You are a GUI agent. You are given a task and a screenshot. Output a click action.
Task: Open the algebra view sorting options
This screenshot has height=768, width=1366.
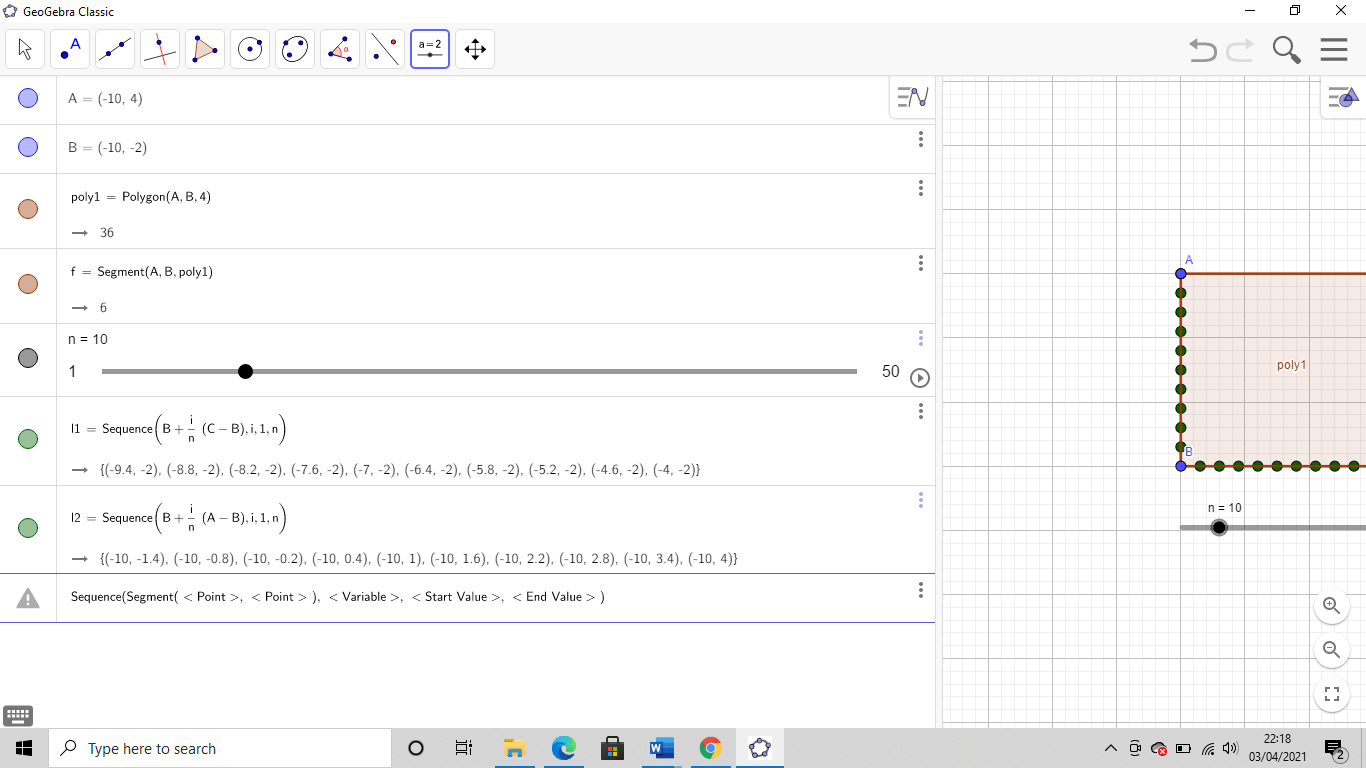[x=911, y=97]
